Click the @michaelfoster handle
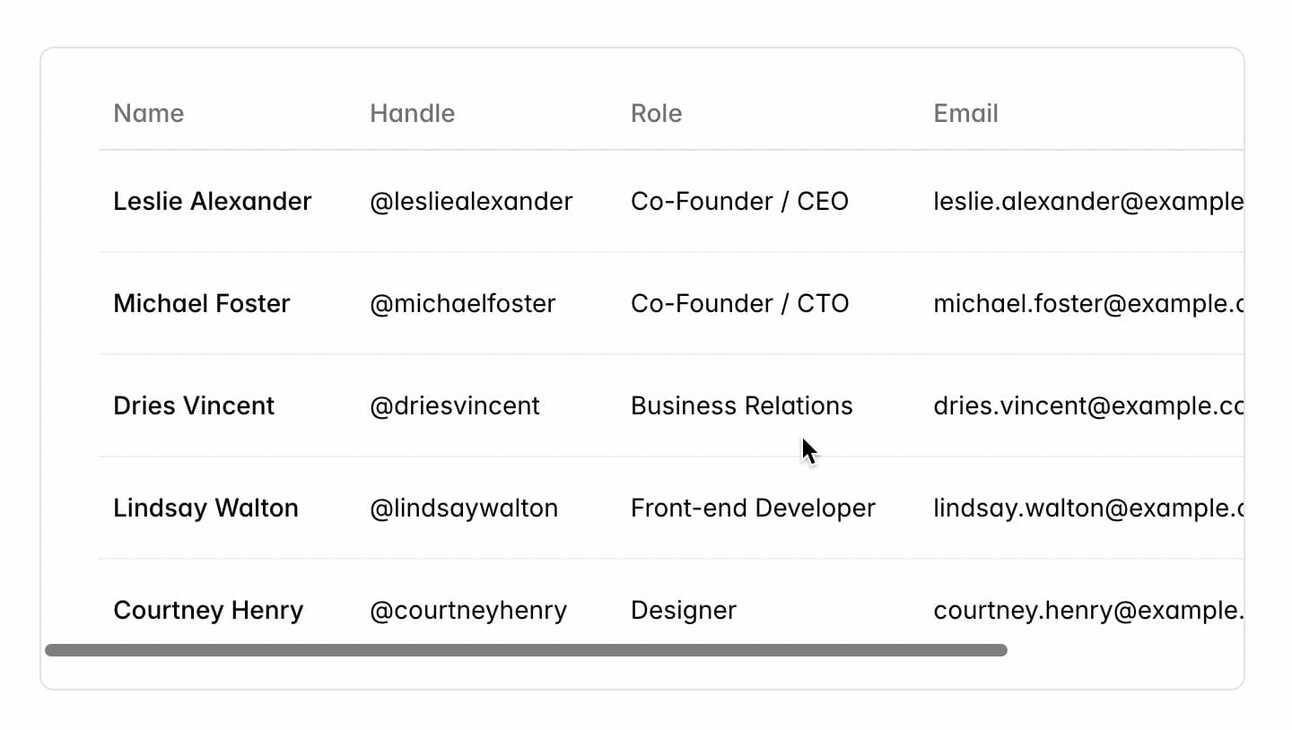1292x730 pixels. (x=463, y=303)
